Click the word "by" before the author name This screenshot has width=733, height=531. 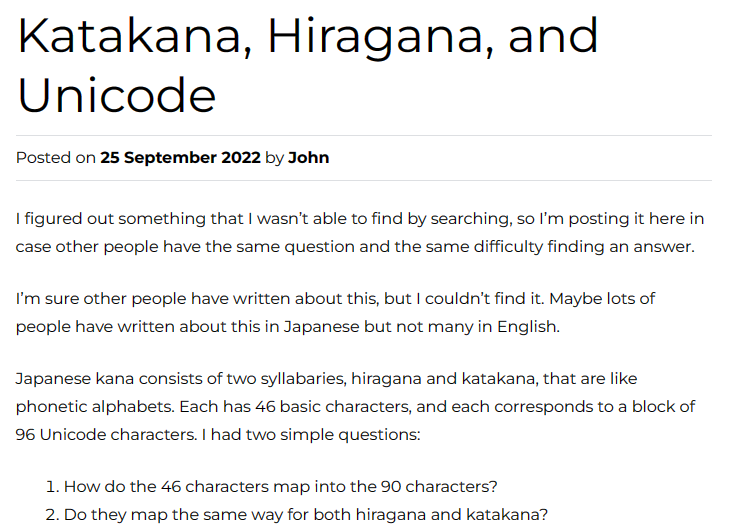[274, 158]
